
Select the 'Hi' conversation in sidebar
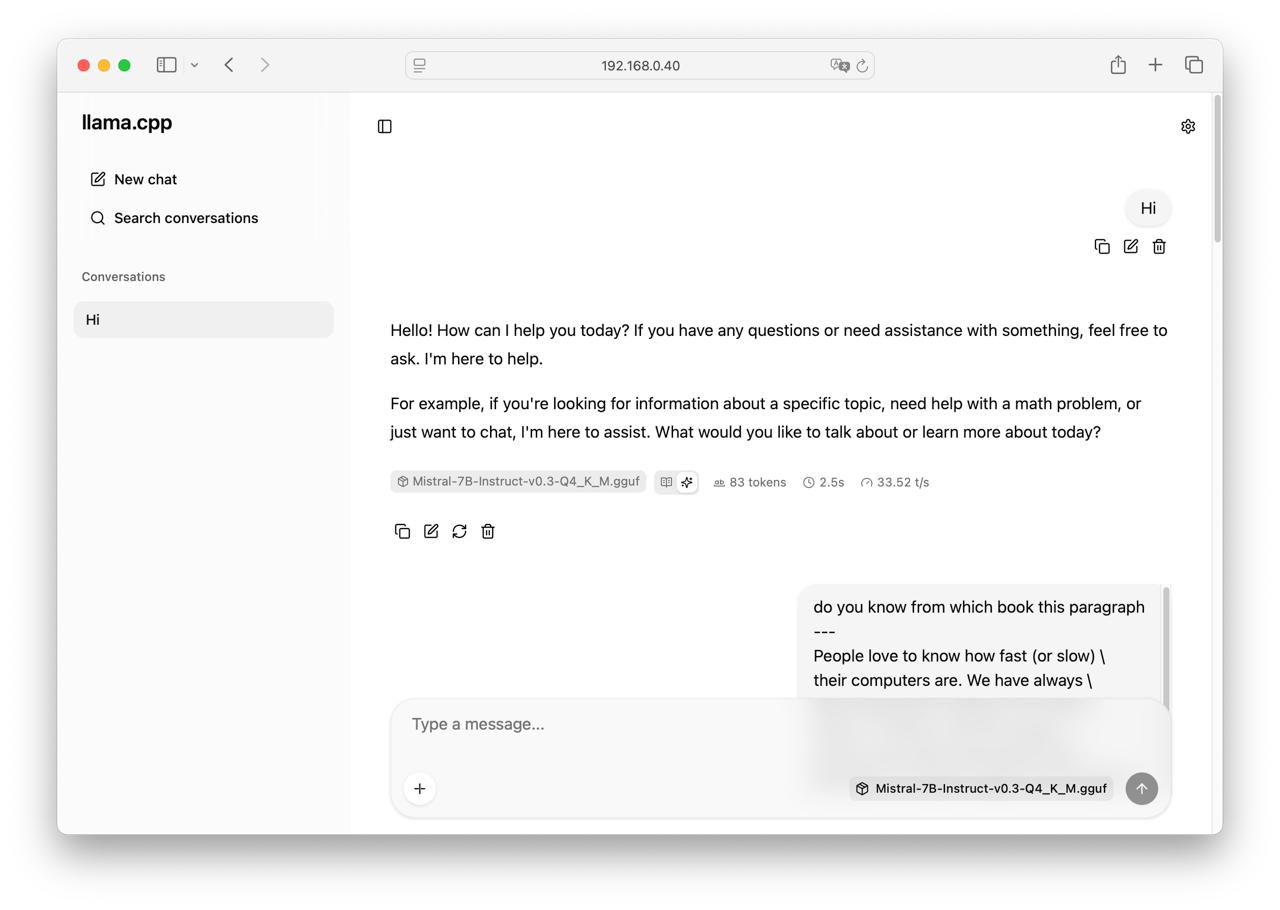(x=203, y=320)
